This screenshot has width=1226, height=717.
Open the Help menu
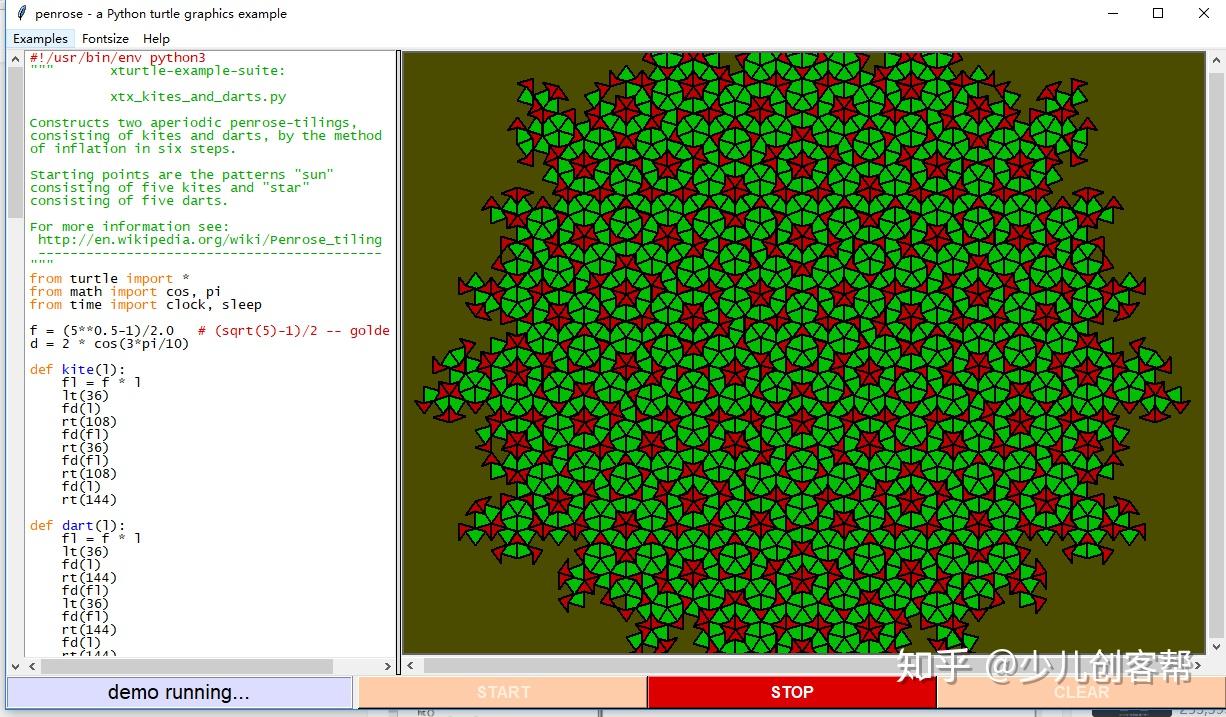156,38
